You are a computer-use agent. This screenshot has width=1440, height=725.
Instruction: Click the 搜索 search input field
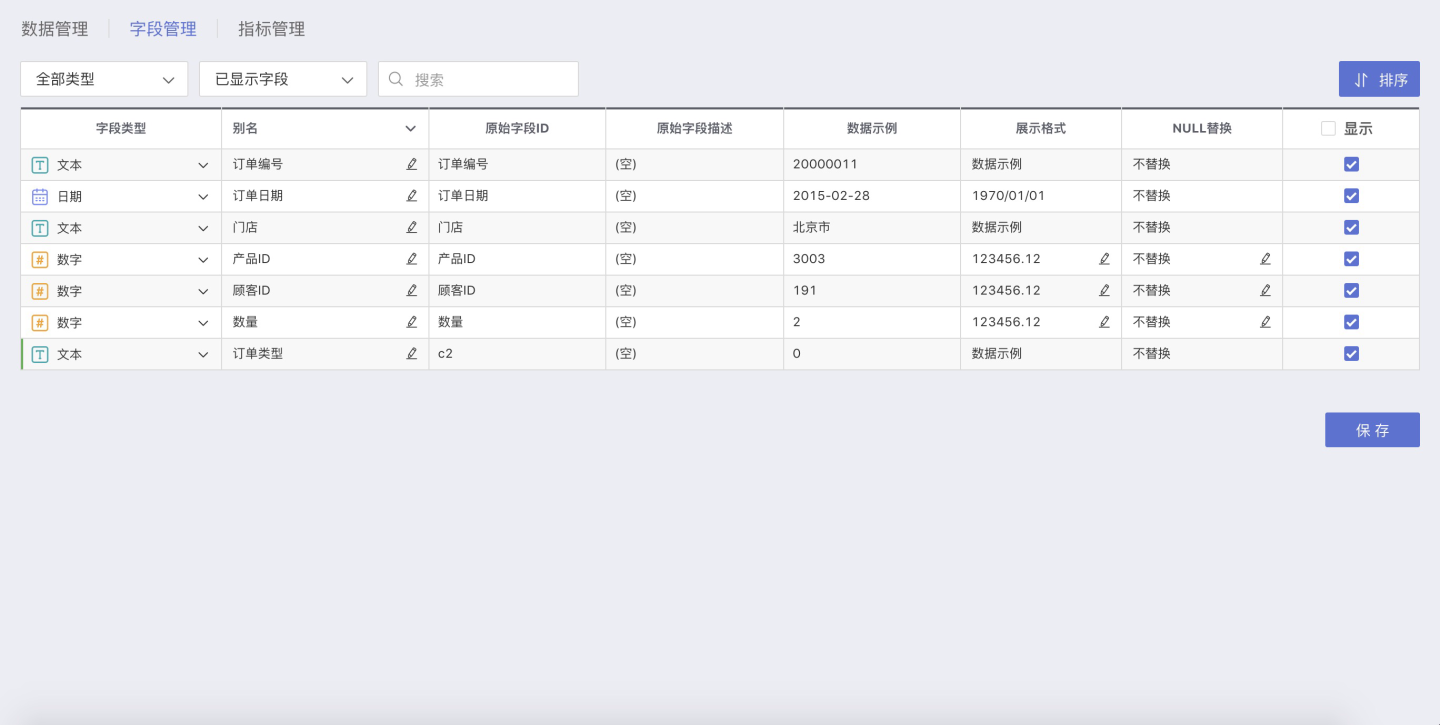click(x=490, y=80)
